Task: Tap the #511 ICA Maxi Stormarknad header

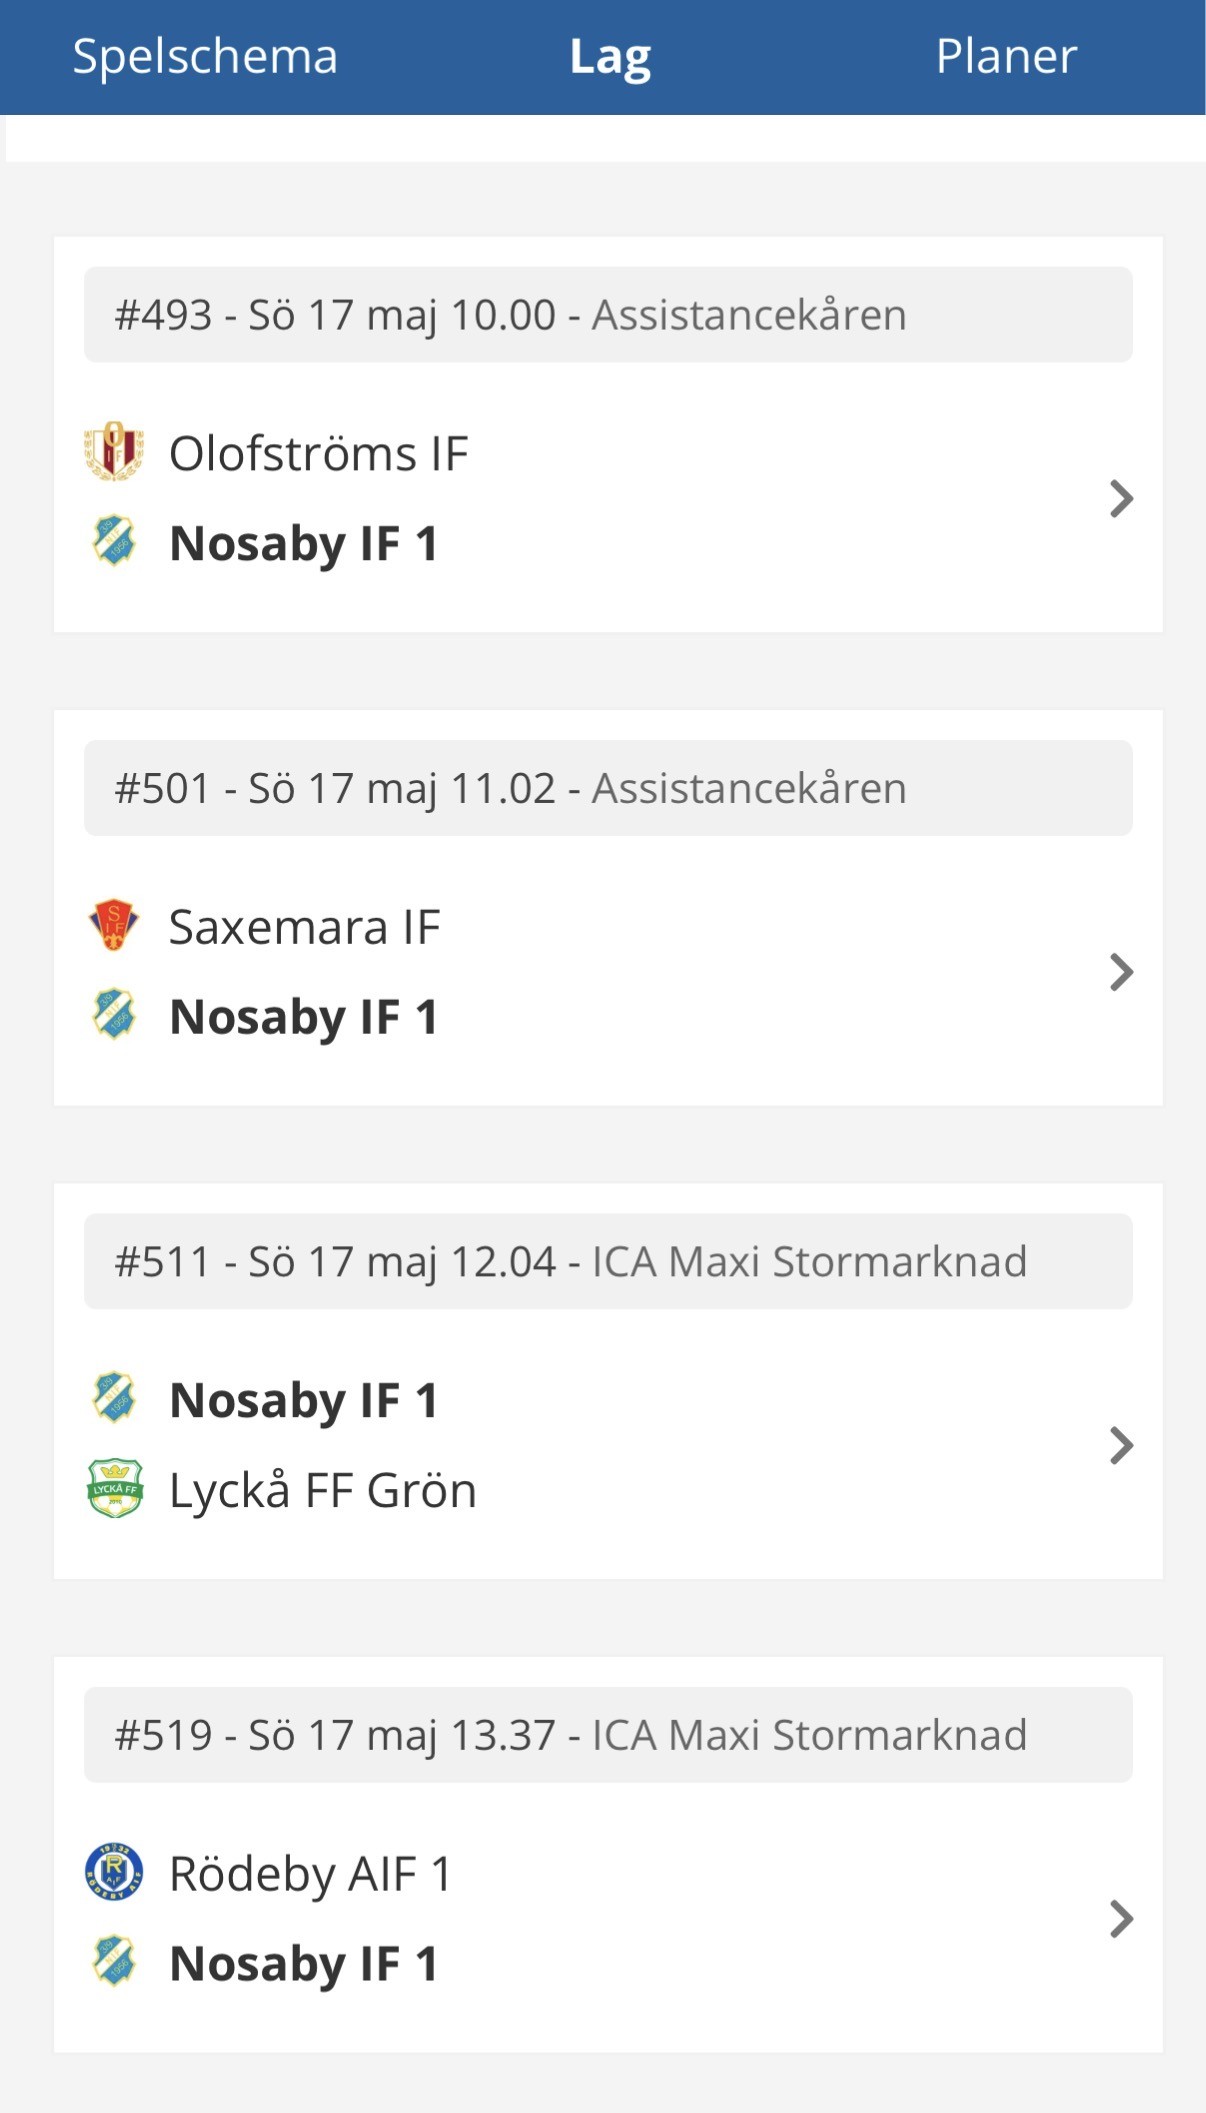Action: point(608,1261)
